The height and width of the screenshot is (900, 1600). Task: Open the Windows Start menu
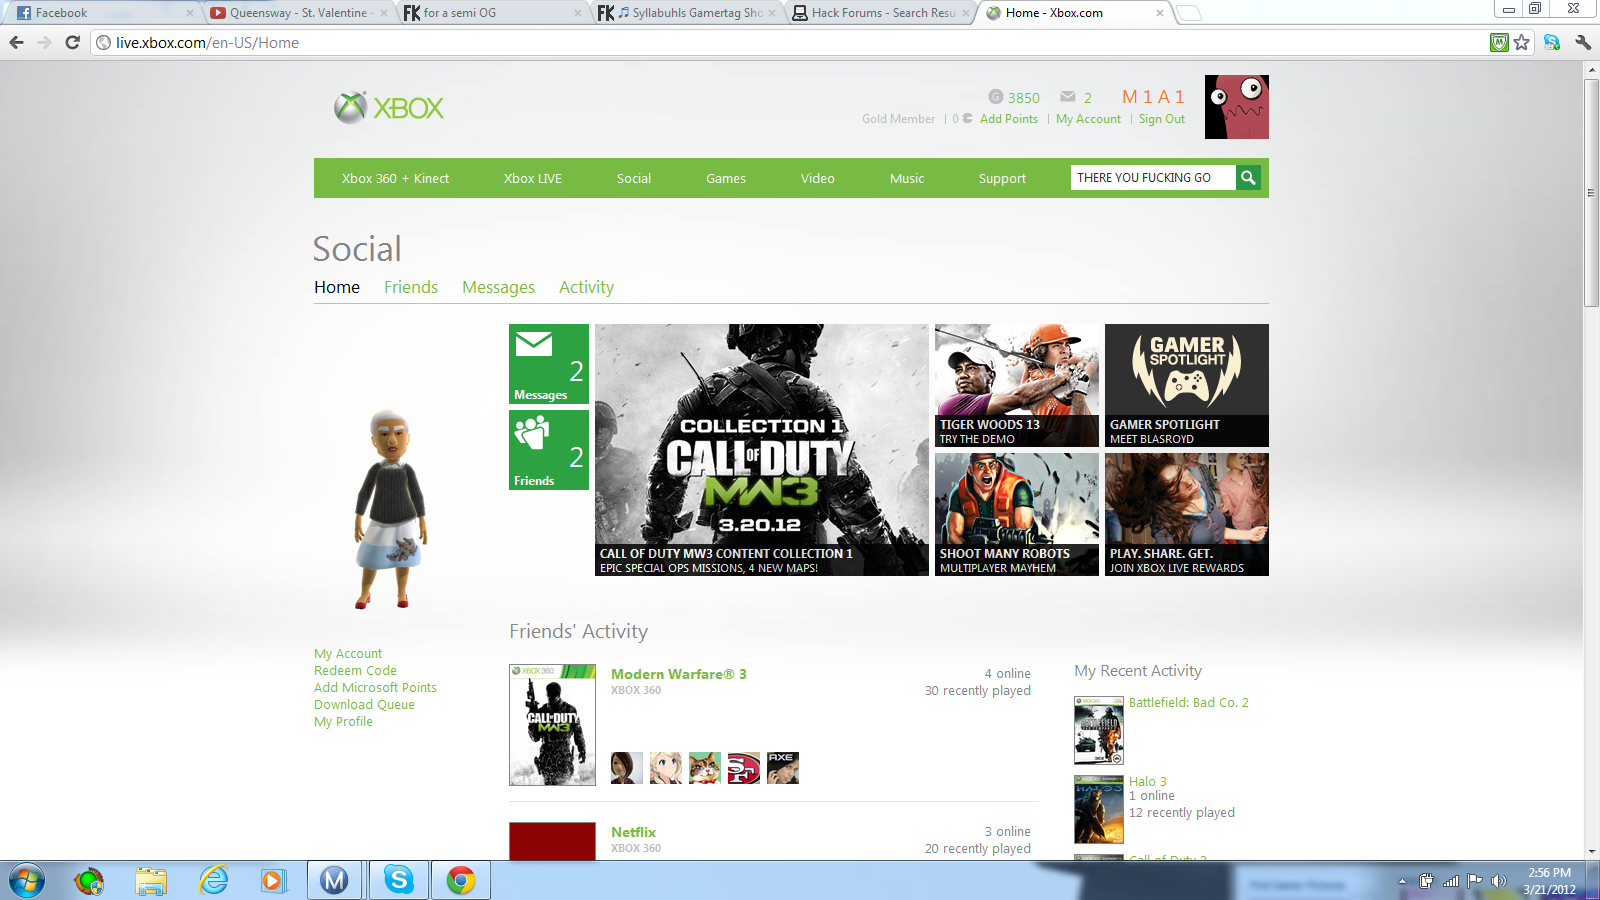tap(27, 881)
